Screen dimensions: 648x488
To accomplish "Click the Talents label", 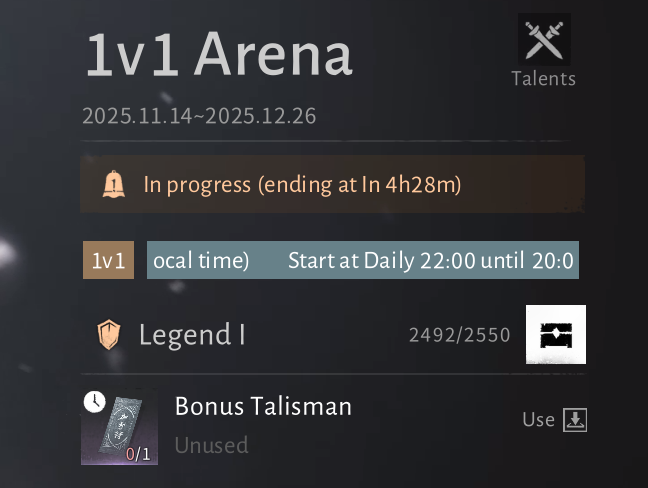I will pos(543,79).
